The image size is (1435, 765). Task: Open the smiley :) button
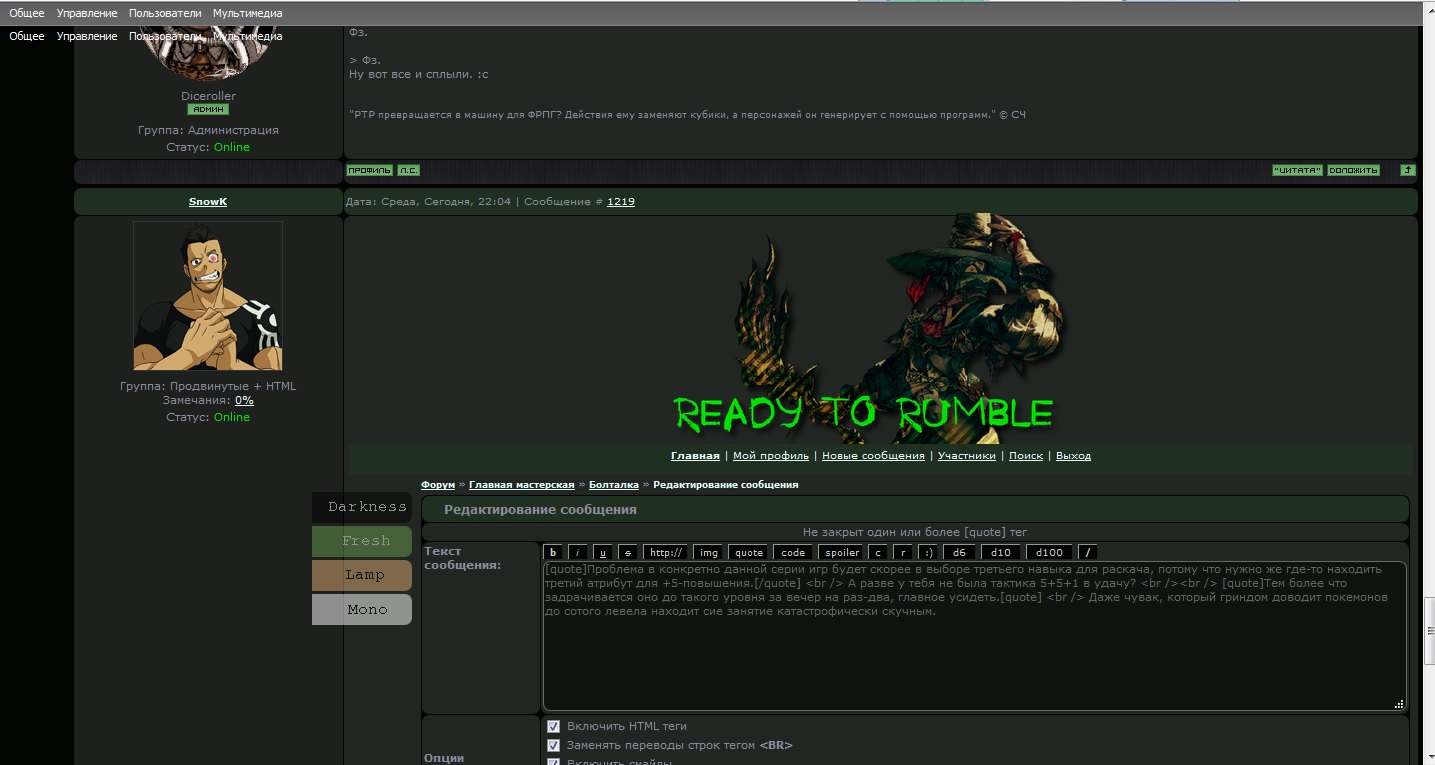pyautogui.click(x=928, y=552)
